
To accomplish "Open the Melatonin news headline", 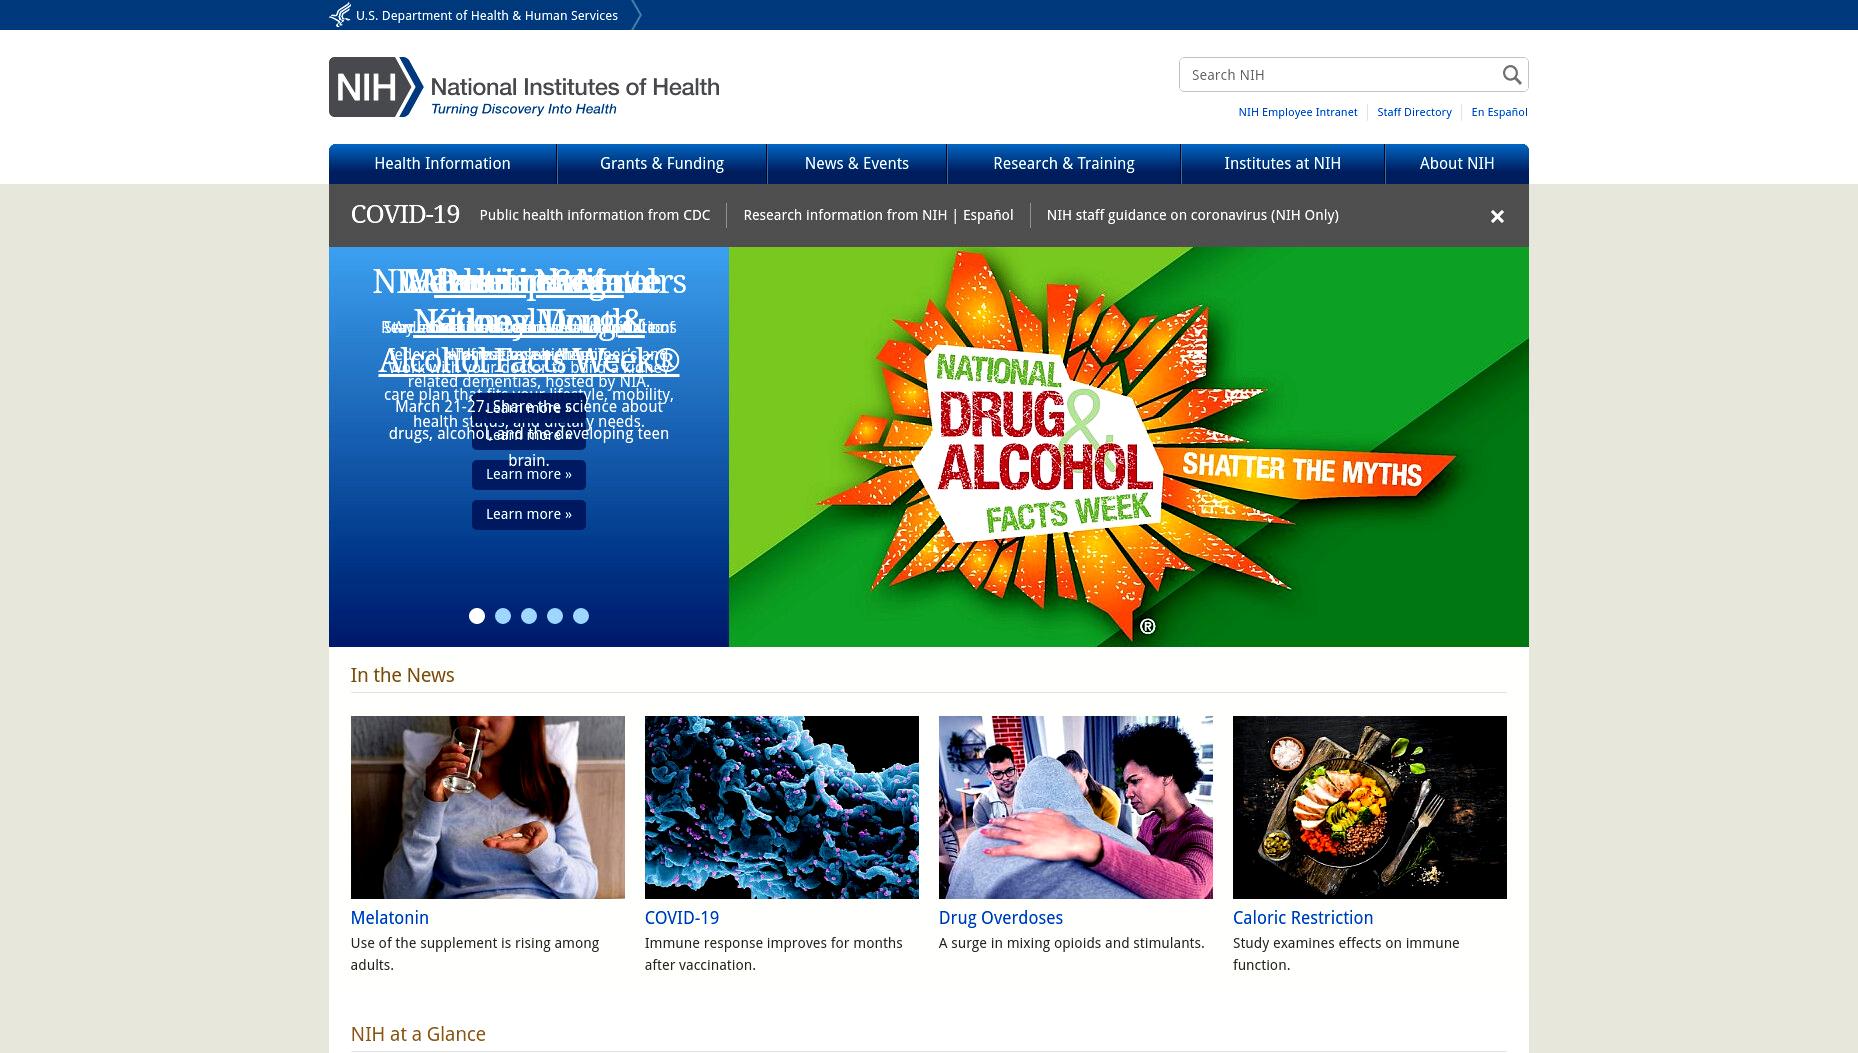I will coord(390,918).
